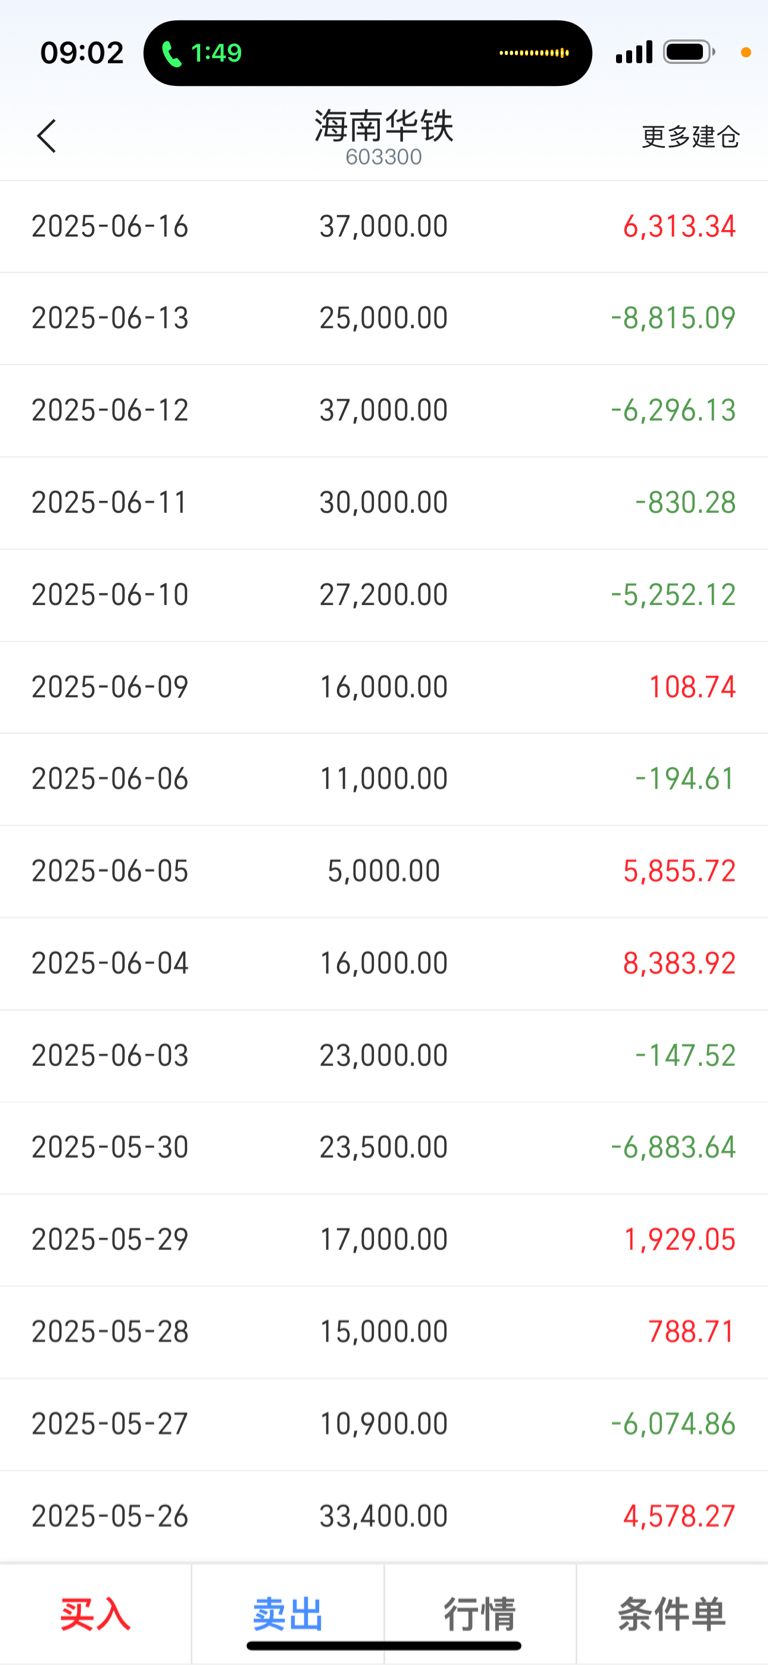This screenshot has width=768, height=1665.
Task: Tap the 买入 buy button
Action: (x=95, y=1614)
